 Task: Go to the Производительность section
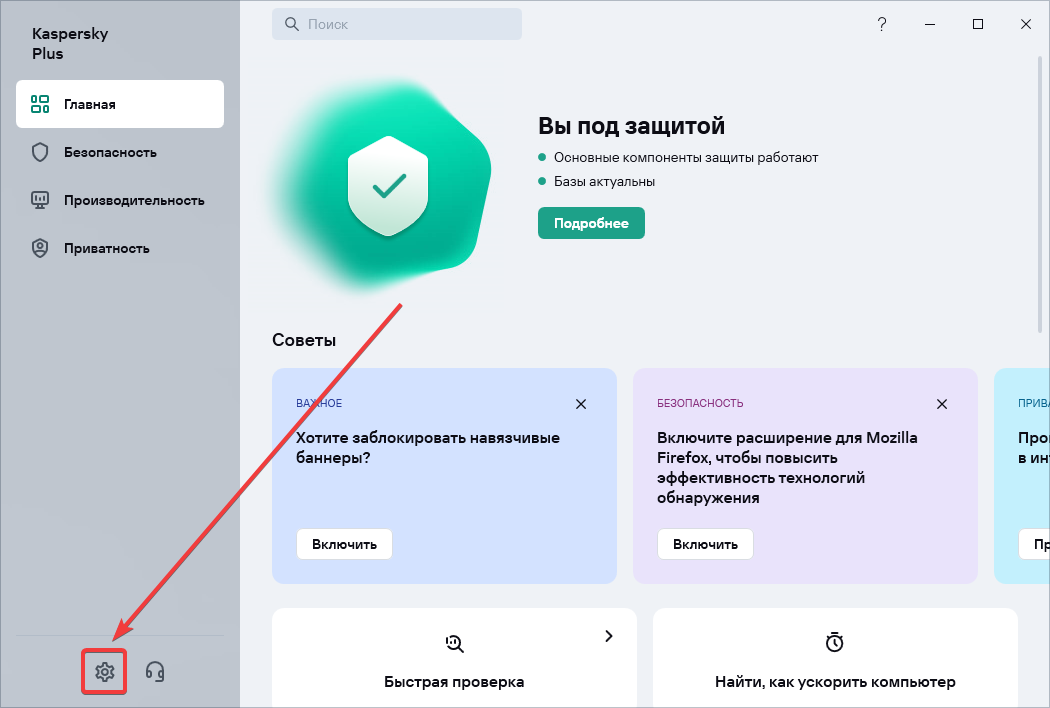pos(120,200)
